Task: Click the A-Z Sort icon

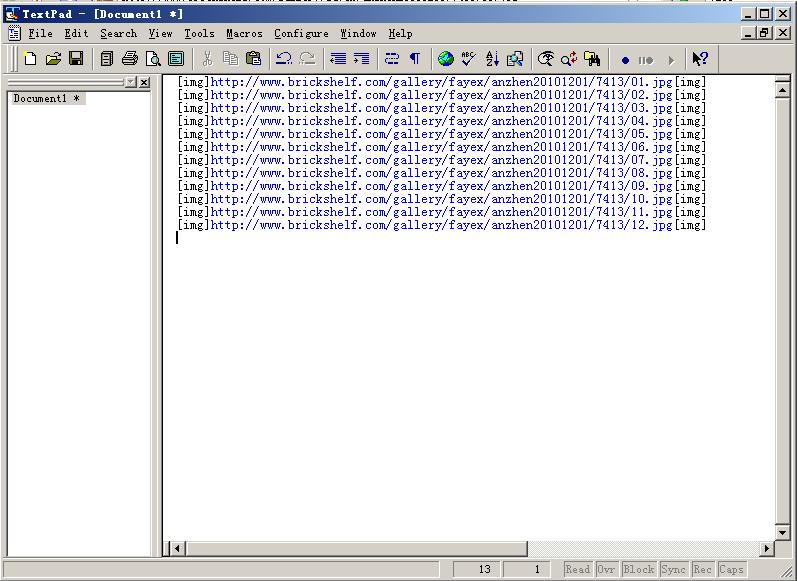Action: point(492,59)
